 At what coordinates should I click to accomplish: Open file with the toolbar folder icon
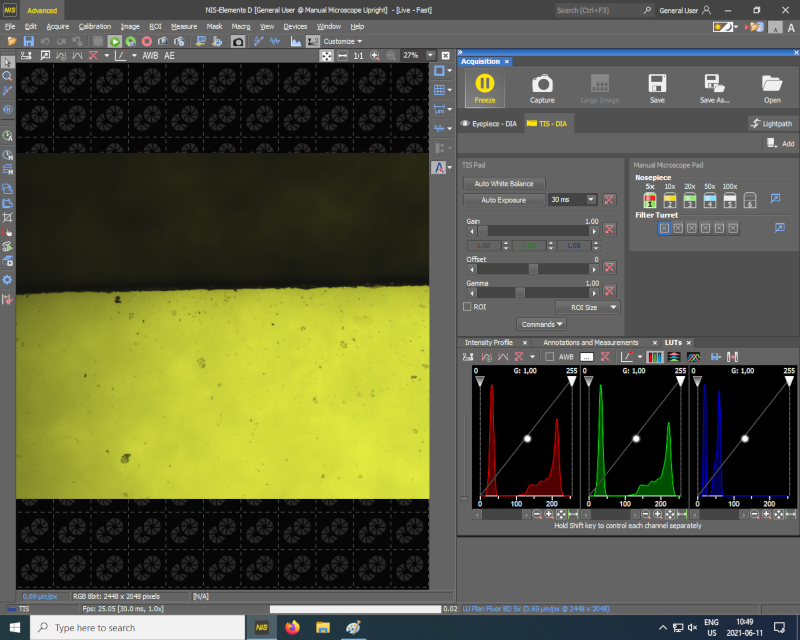(12, 42)
